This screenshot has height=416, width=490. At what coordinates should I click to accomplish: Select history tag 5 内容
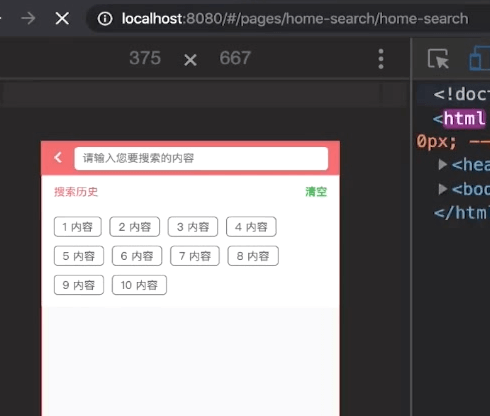click(x=79, y=256)
